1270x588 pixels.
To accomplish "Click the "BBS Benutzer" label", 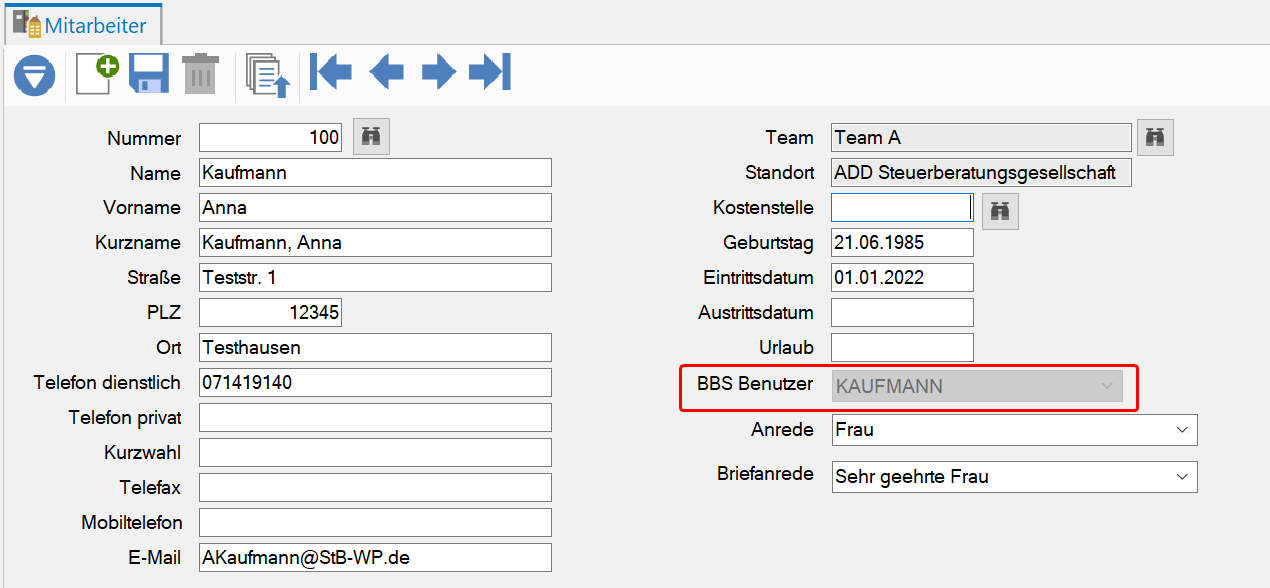I will (755, 384).
